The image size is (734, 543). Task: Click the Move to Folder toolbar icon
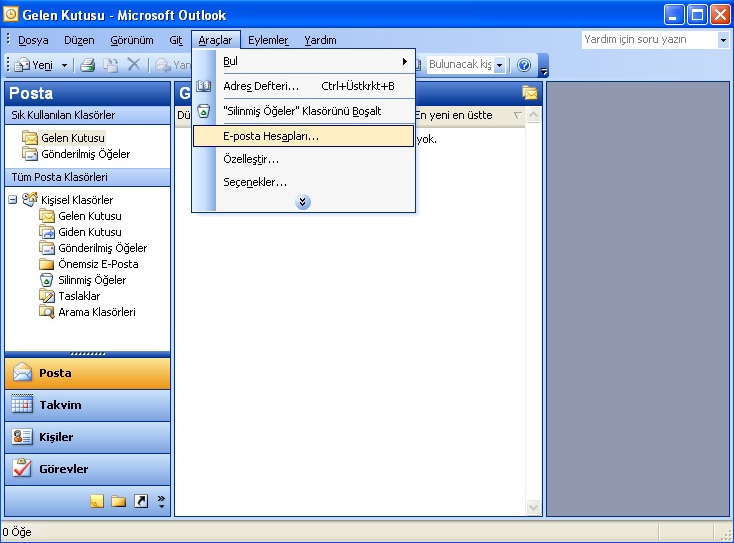click(110, 65)
